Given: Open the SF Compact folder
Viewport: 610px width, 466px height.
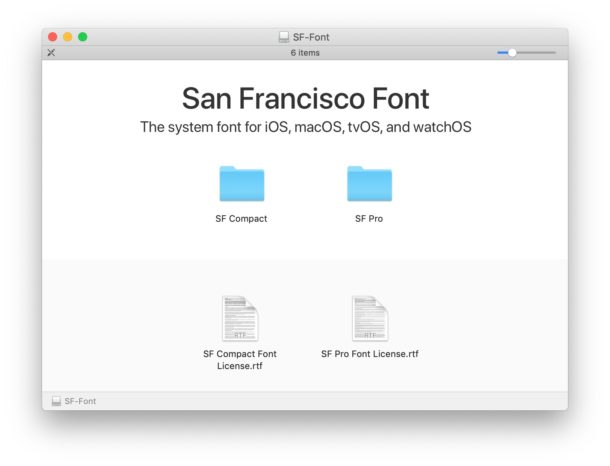Looking at the screenshot, I should [241, 184].
